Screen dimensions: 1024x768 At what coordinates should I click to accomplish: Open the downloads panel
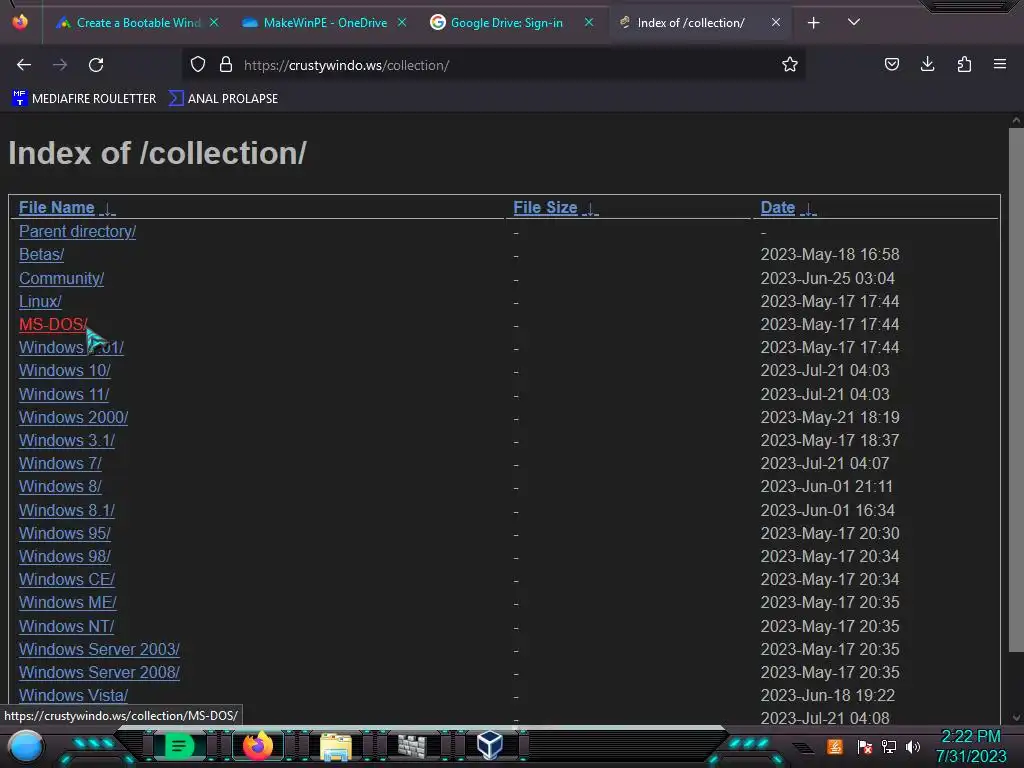coord(927,64)
